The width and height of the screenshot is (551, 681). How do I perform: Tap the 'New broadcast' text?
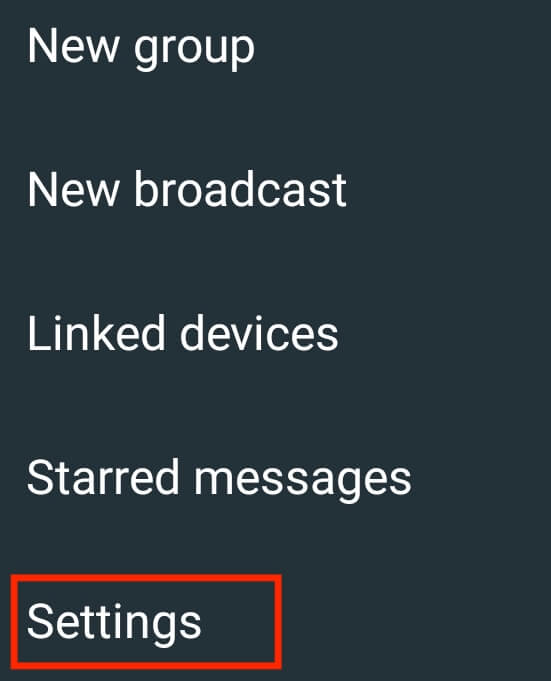point(187,190)
